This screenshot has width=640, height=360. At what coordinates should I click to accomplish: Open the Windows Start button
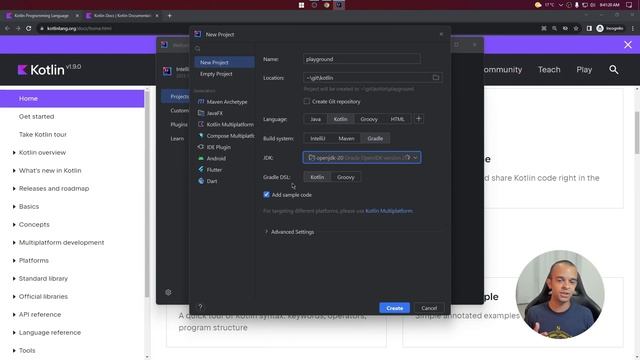301,5
